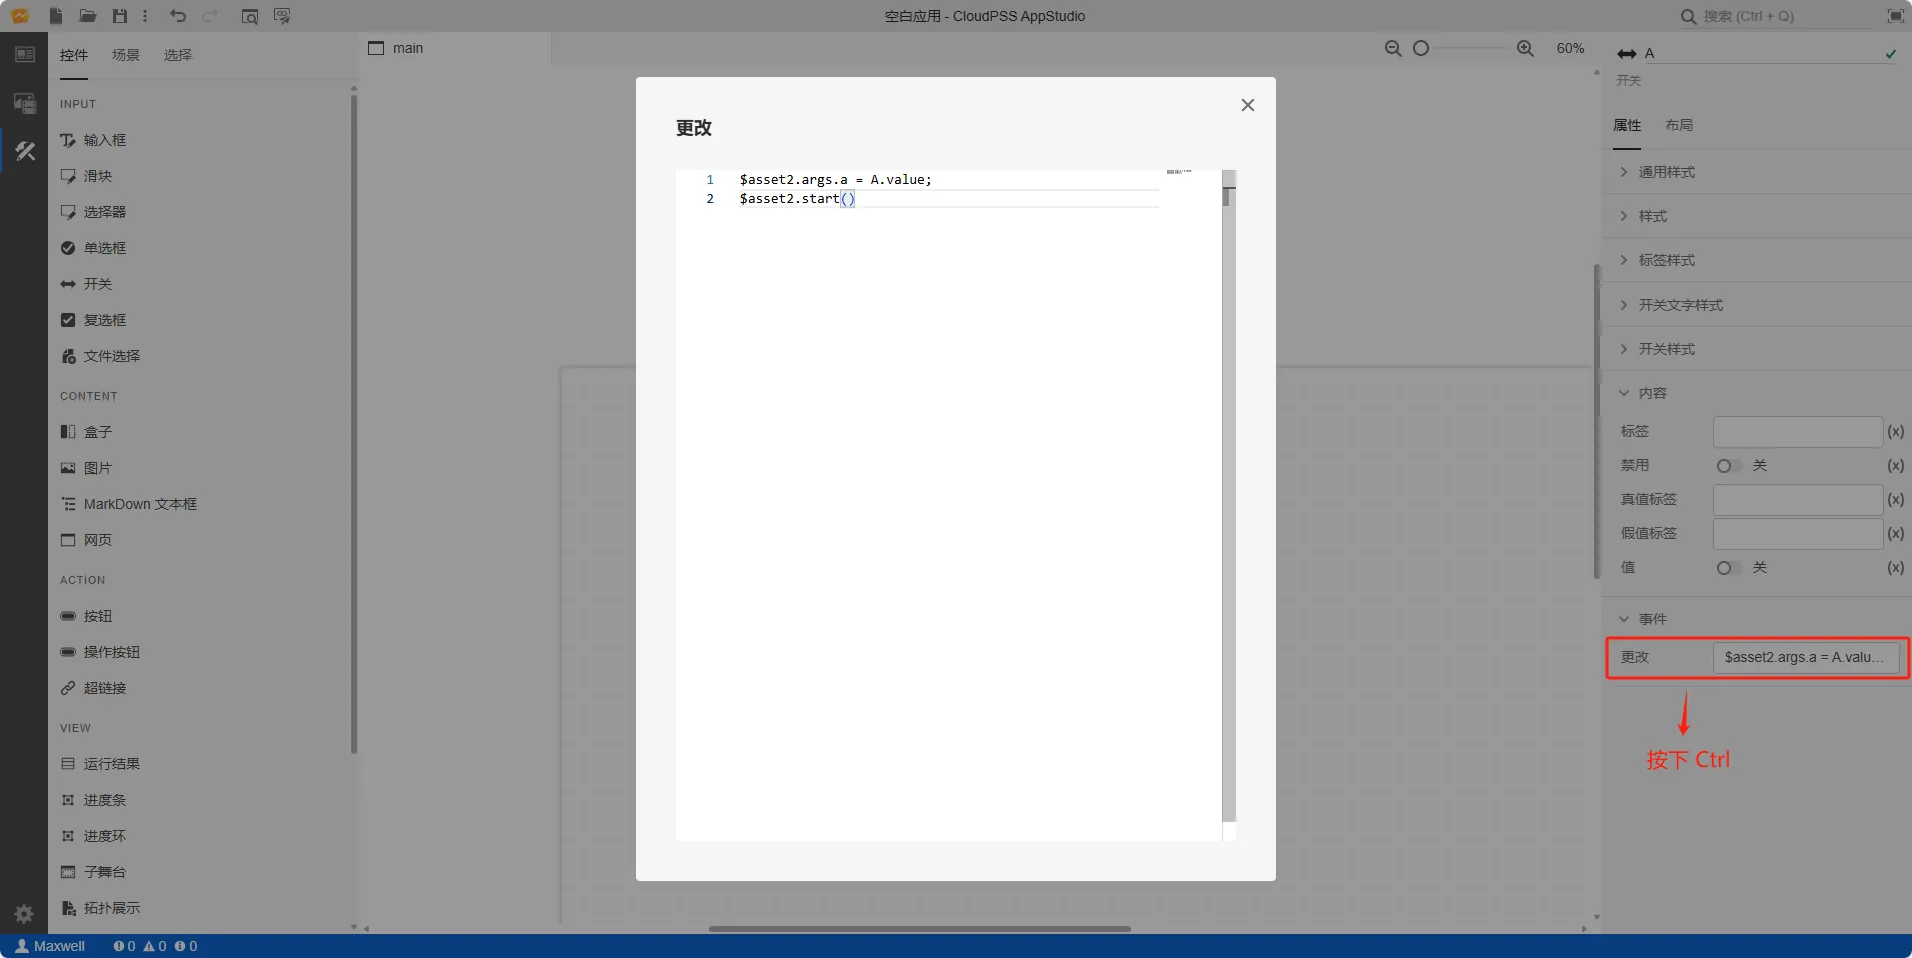
Task: Click expression (x) button beside 假值标签
Action: click(x=1895, y=534)
